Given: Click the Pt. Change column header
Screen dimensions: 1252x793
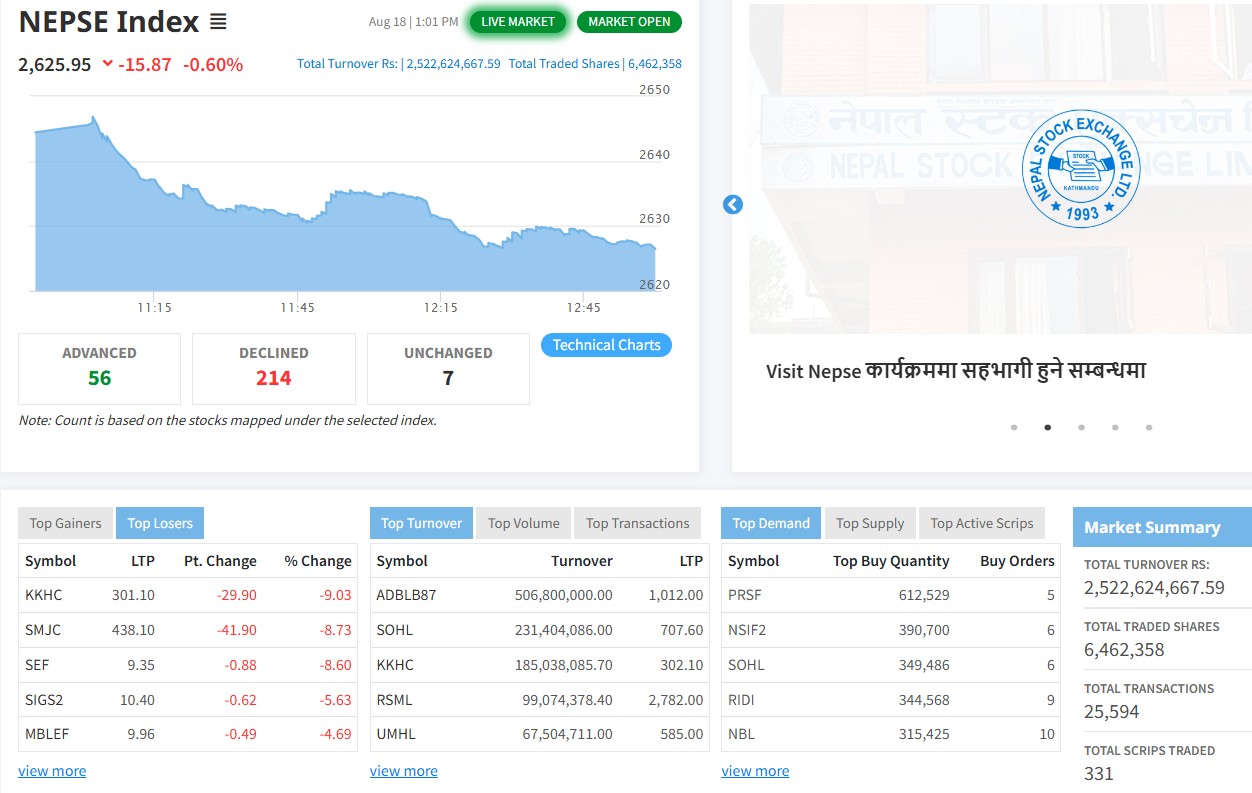Looking at the screenshot, I should tap(220, 561).
